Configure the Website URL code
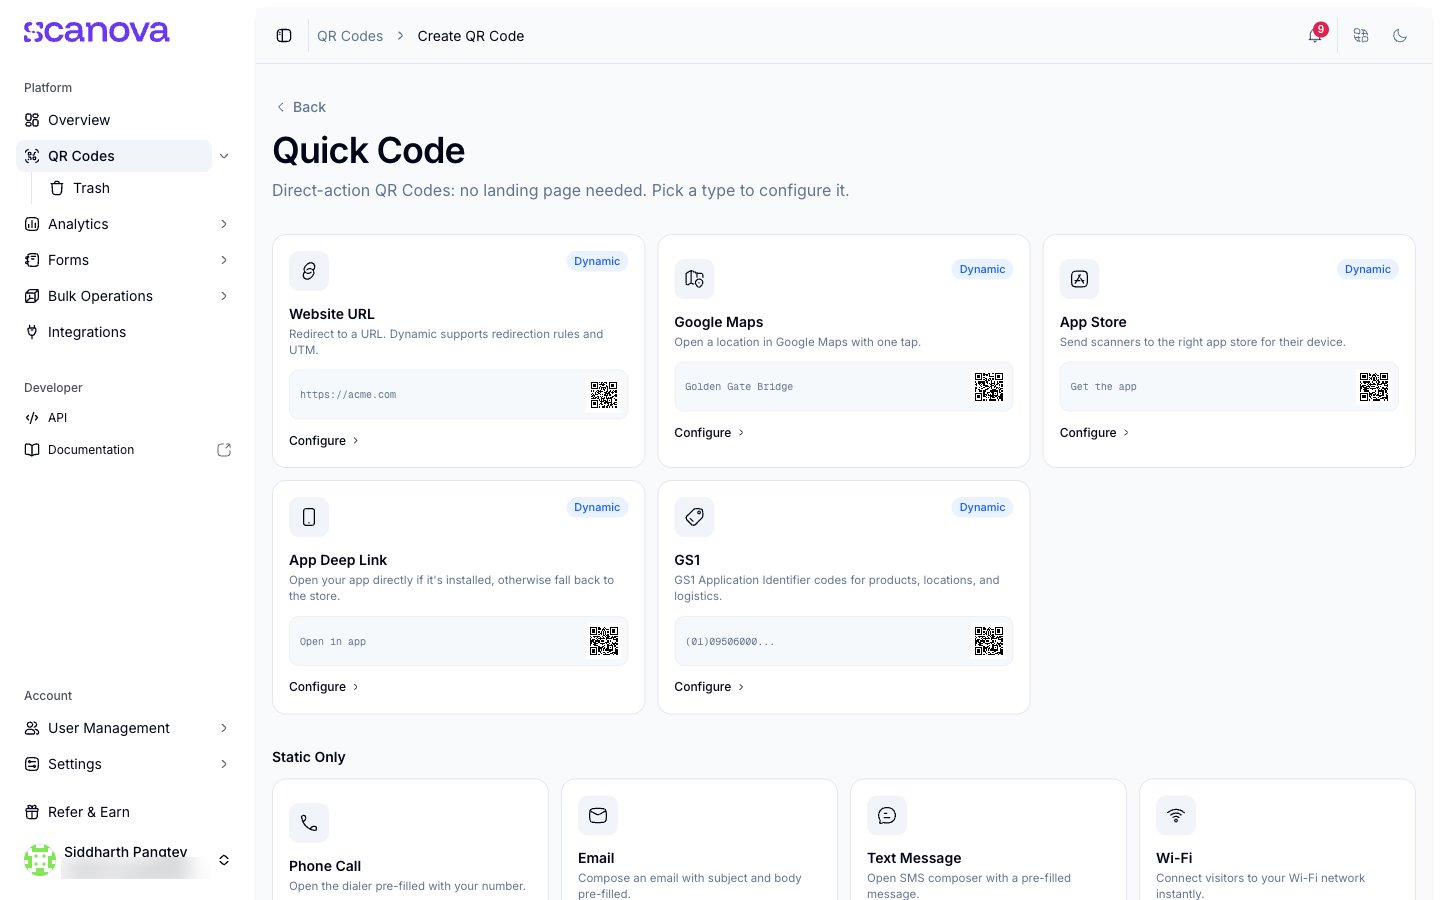Viewport: 1440px width, 900px height. point(324,441)
